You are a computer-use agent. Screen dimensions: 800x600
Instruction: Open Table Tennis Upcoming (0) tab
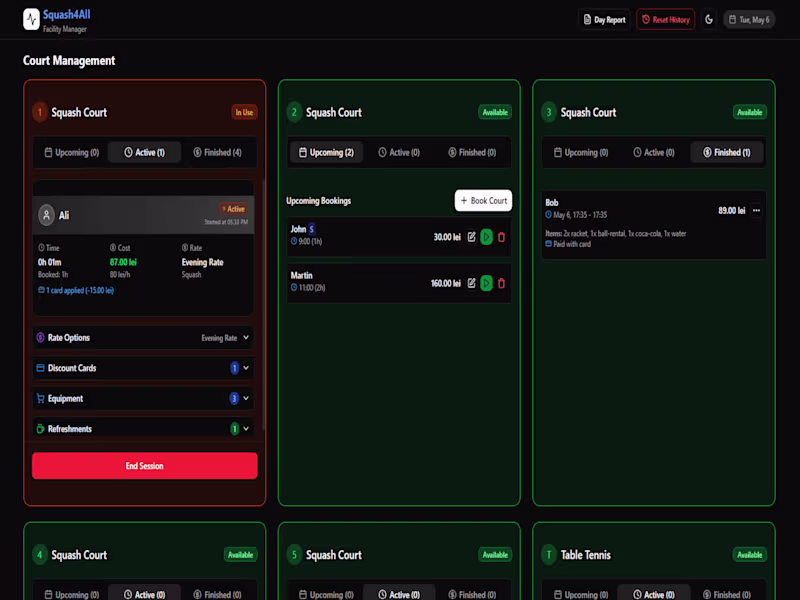(581, 594)
